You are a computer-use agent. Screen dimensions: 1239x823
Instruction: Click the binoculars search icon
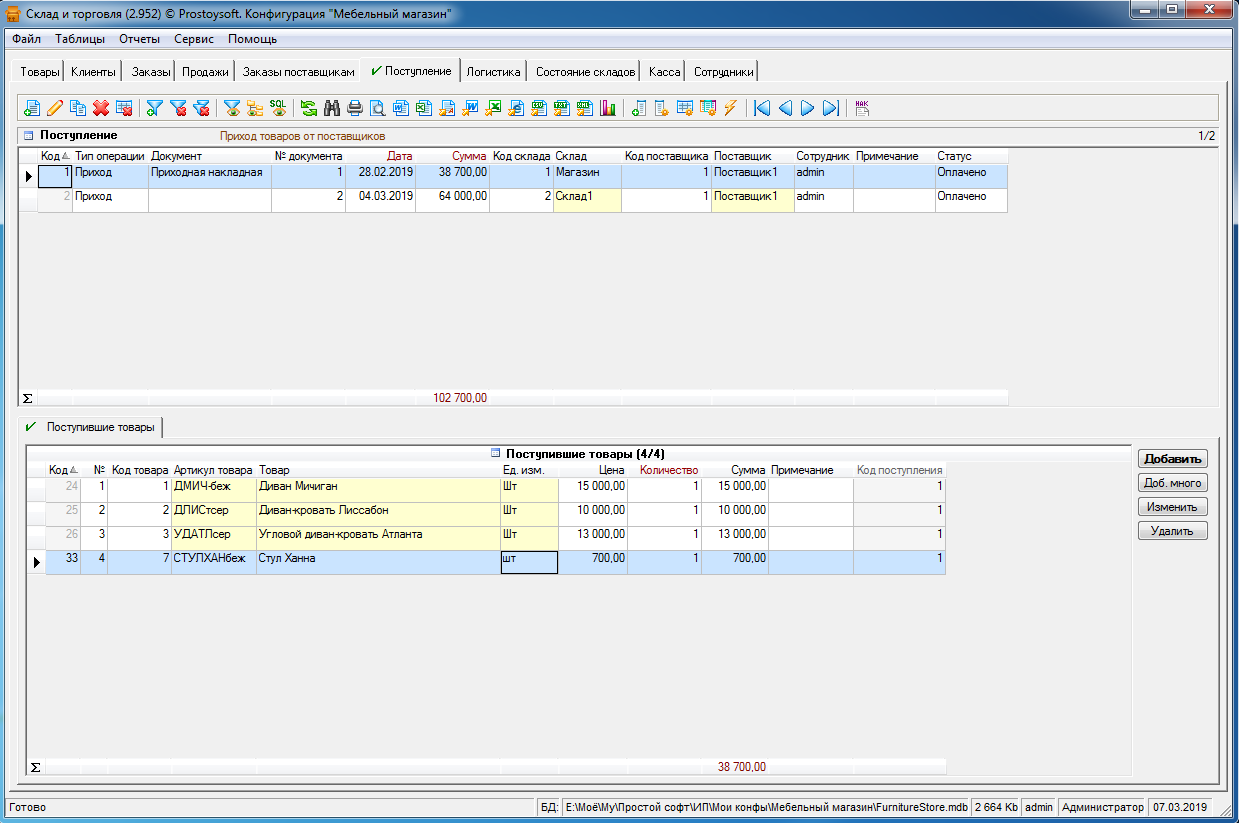[x=332, y=108]
